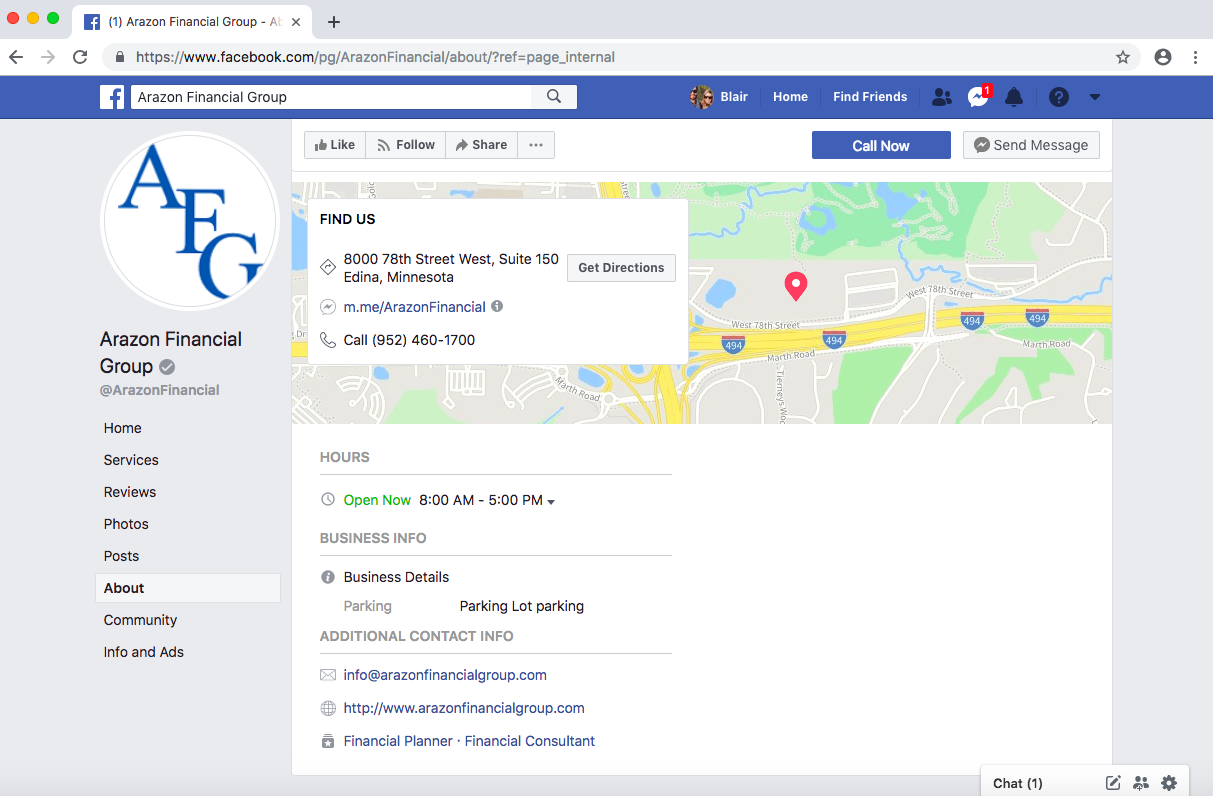Click the red location pin on map
1213x796 pixels.
(x=795, y=285)
